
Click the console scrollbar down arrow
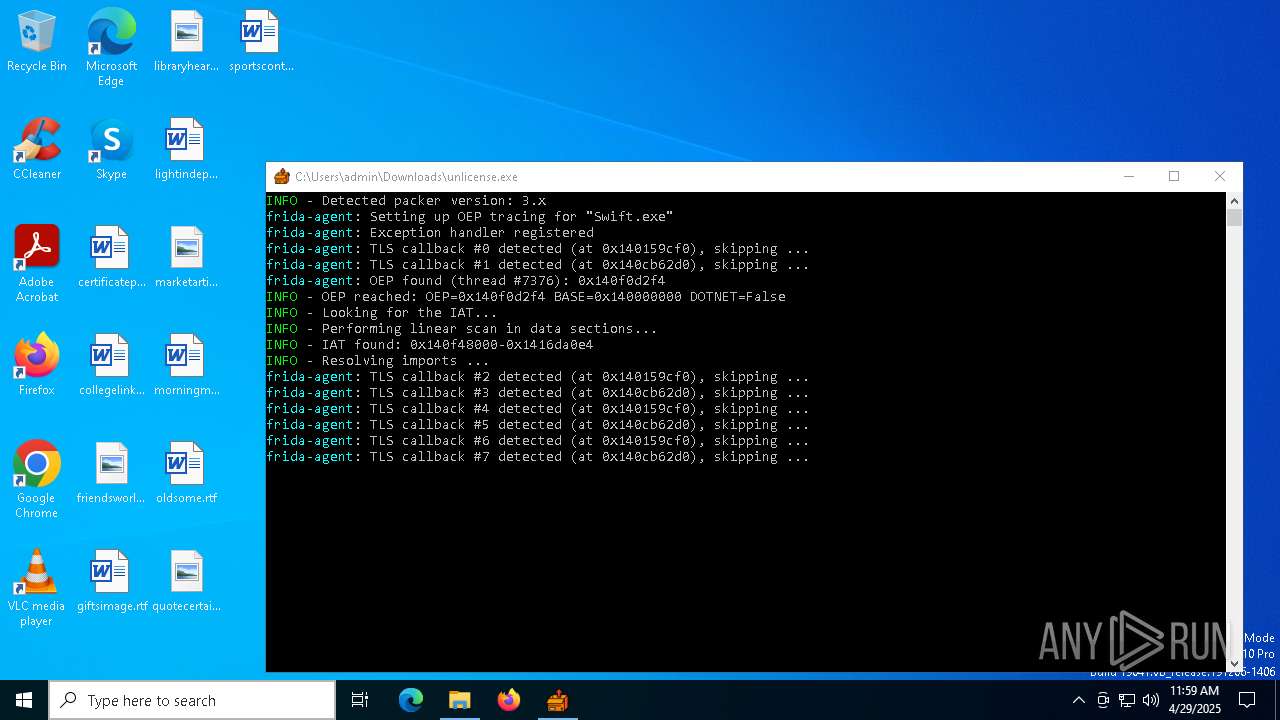coord(1234,663)
